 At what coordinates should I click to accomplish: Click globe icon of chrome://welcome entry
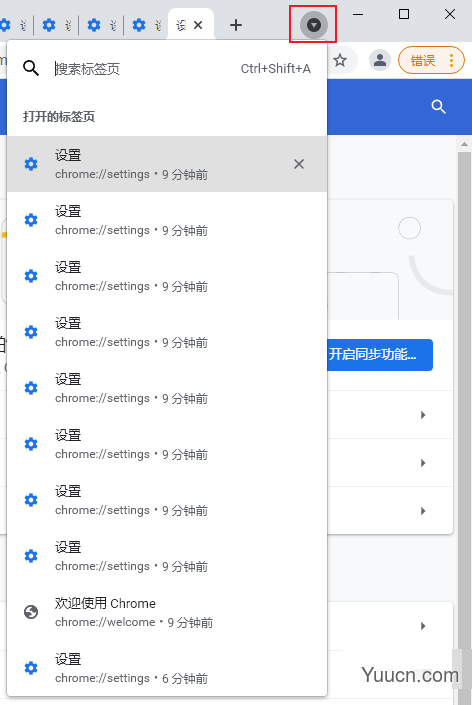pos(31,612)
